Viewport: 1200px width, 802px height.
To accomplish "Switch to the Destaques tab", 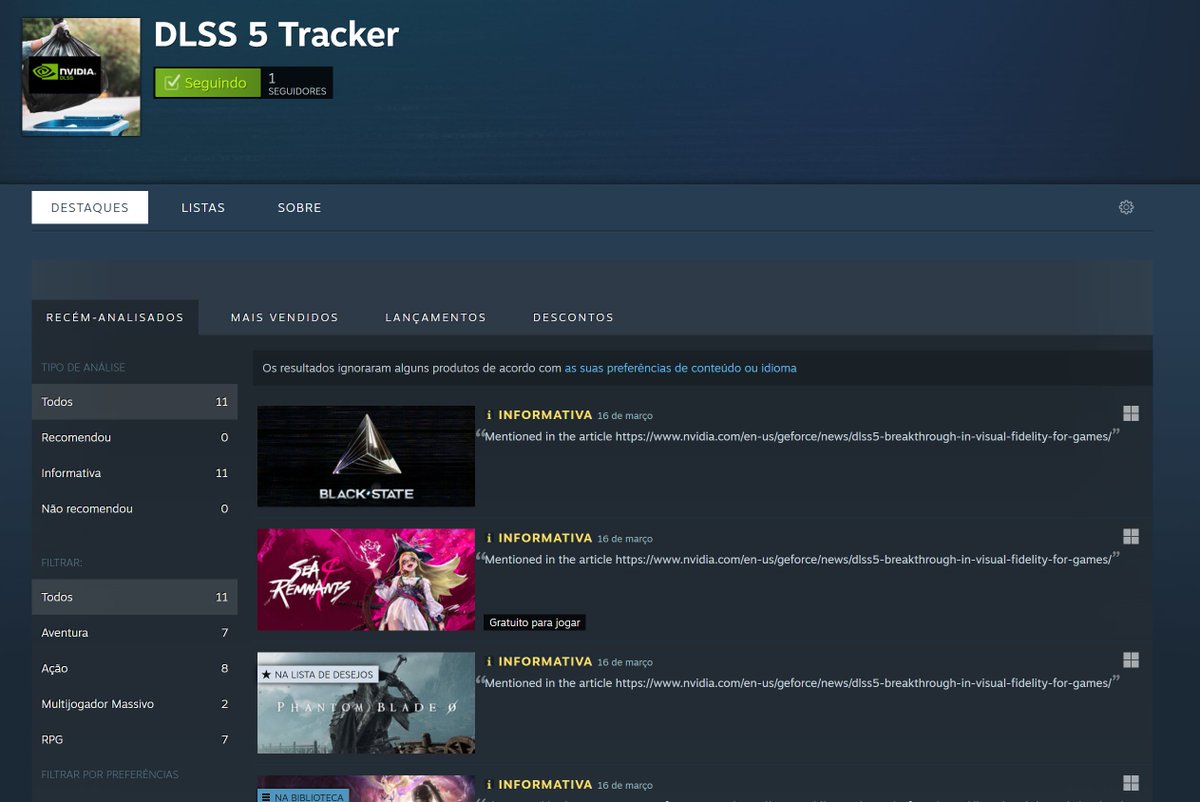I will click(x=90, y=207).
